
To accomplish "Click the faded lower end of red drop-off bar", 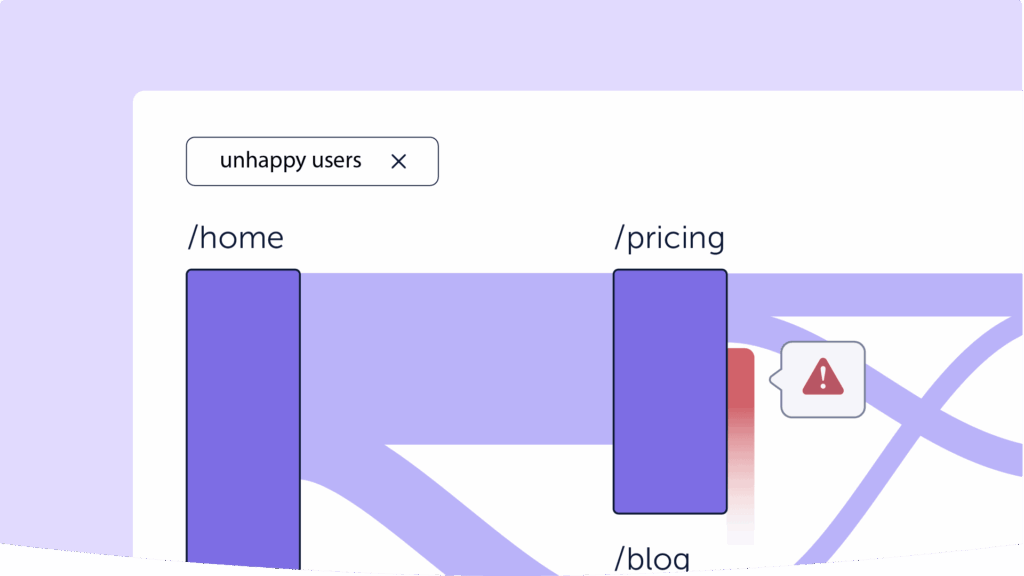I will (x=741, y=509).
